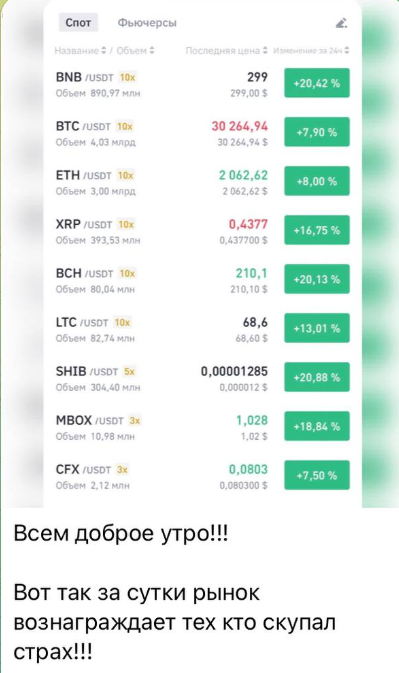Image resolution: width=399 pixels, height=673 pixels.
Task: Click the 3x leverage tag next to MBOX
Action: click(135, 421)
